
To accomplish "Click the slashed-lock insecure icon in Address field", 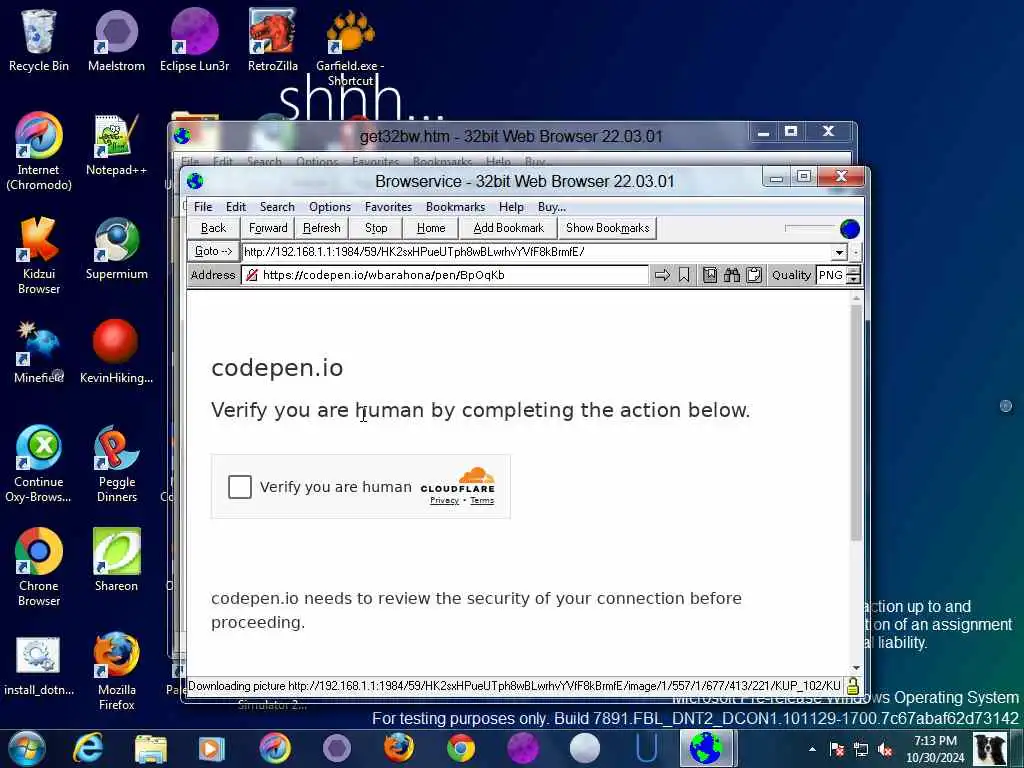I will [x=251, y=275].
